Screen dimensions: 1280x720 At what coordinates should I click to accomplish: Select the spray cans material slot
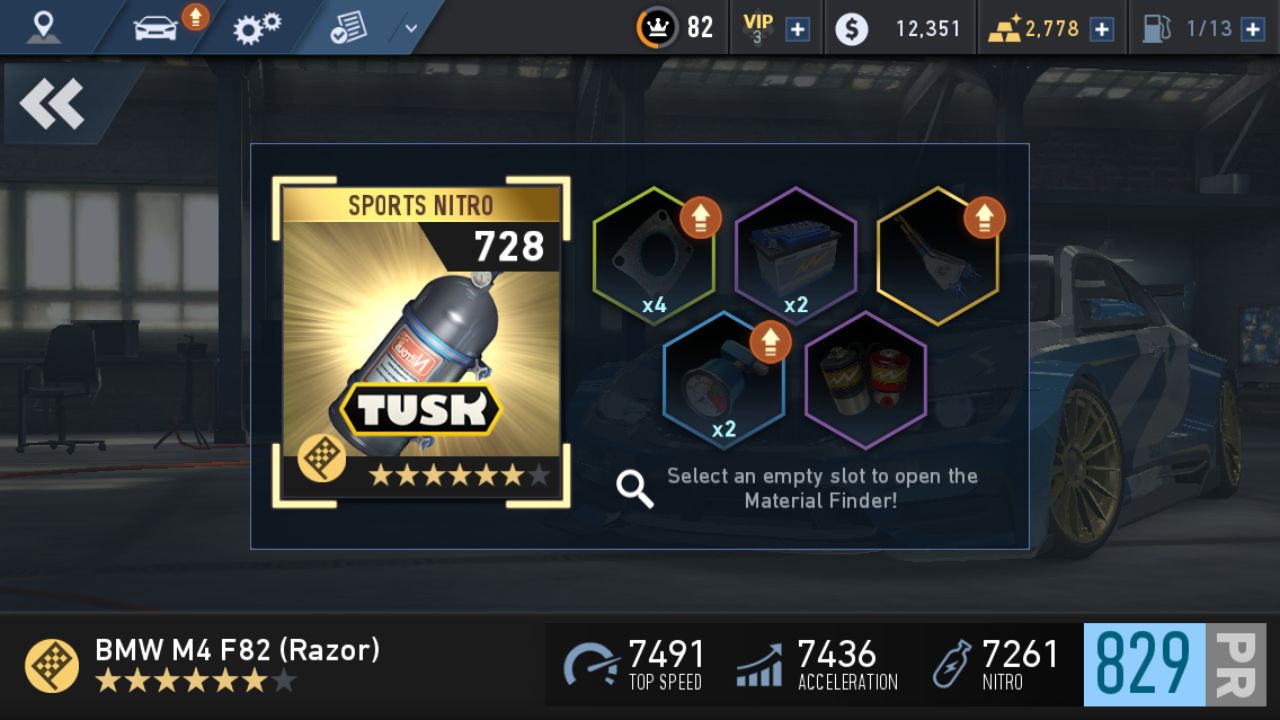coord(866,380)
